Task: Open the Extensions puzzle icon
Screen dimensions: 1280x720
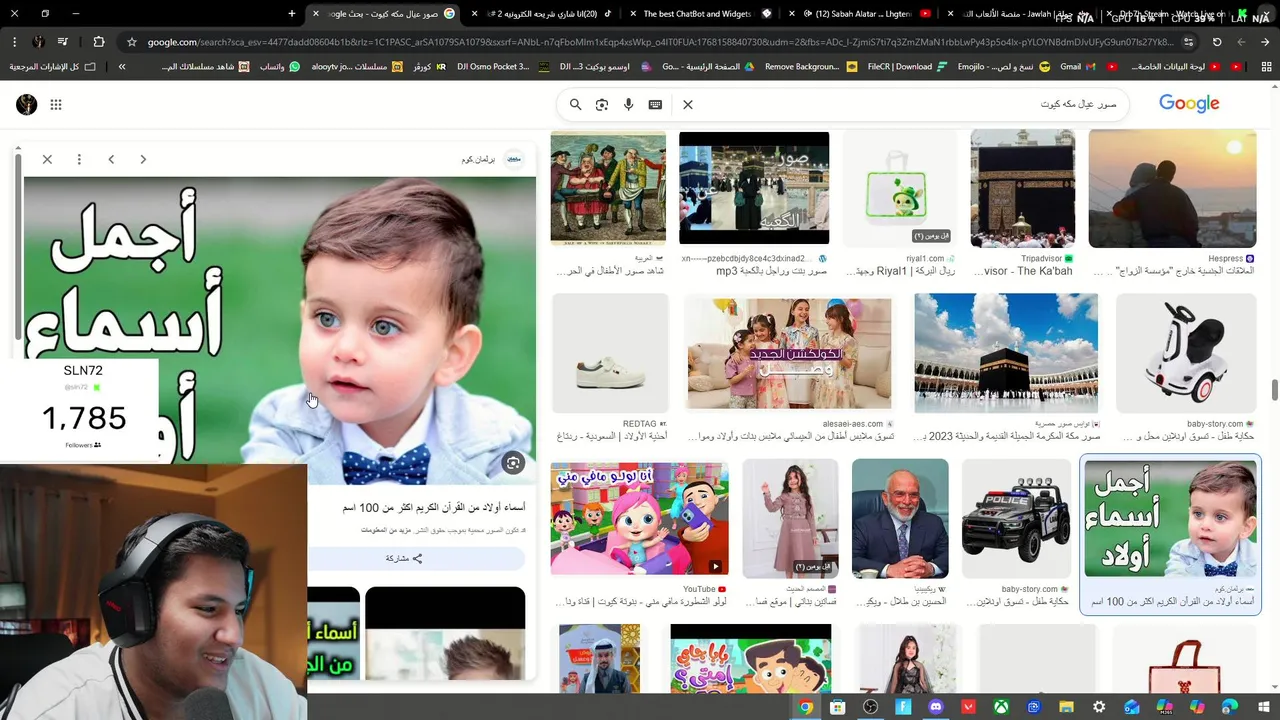Action: [x=98, y=42]
